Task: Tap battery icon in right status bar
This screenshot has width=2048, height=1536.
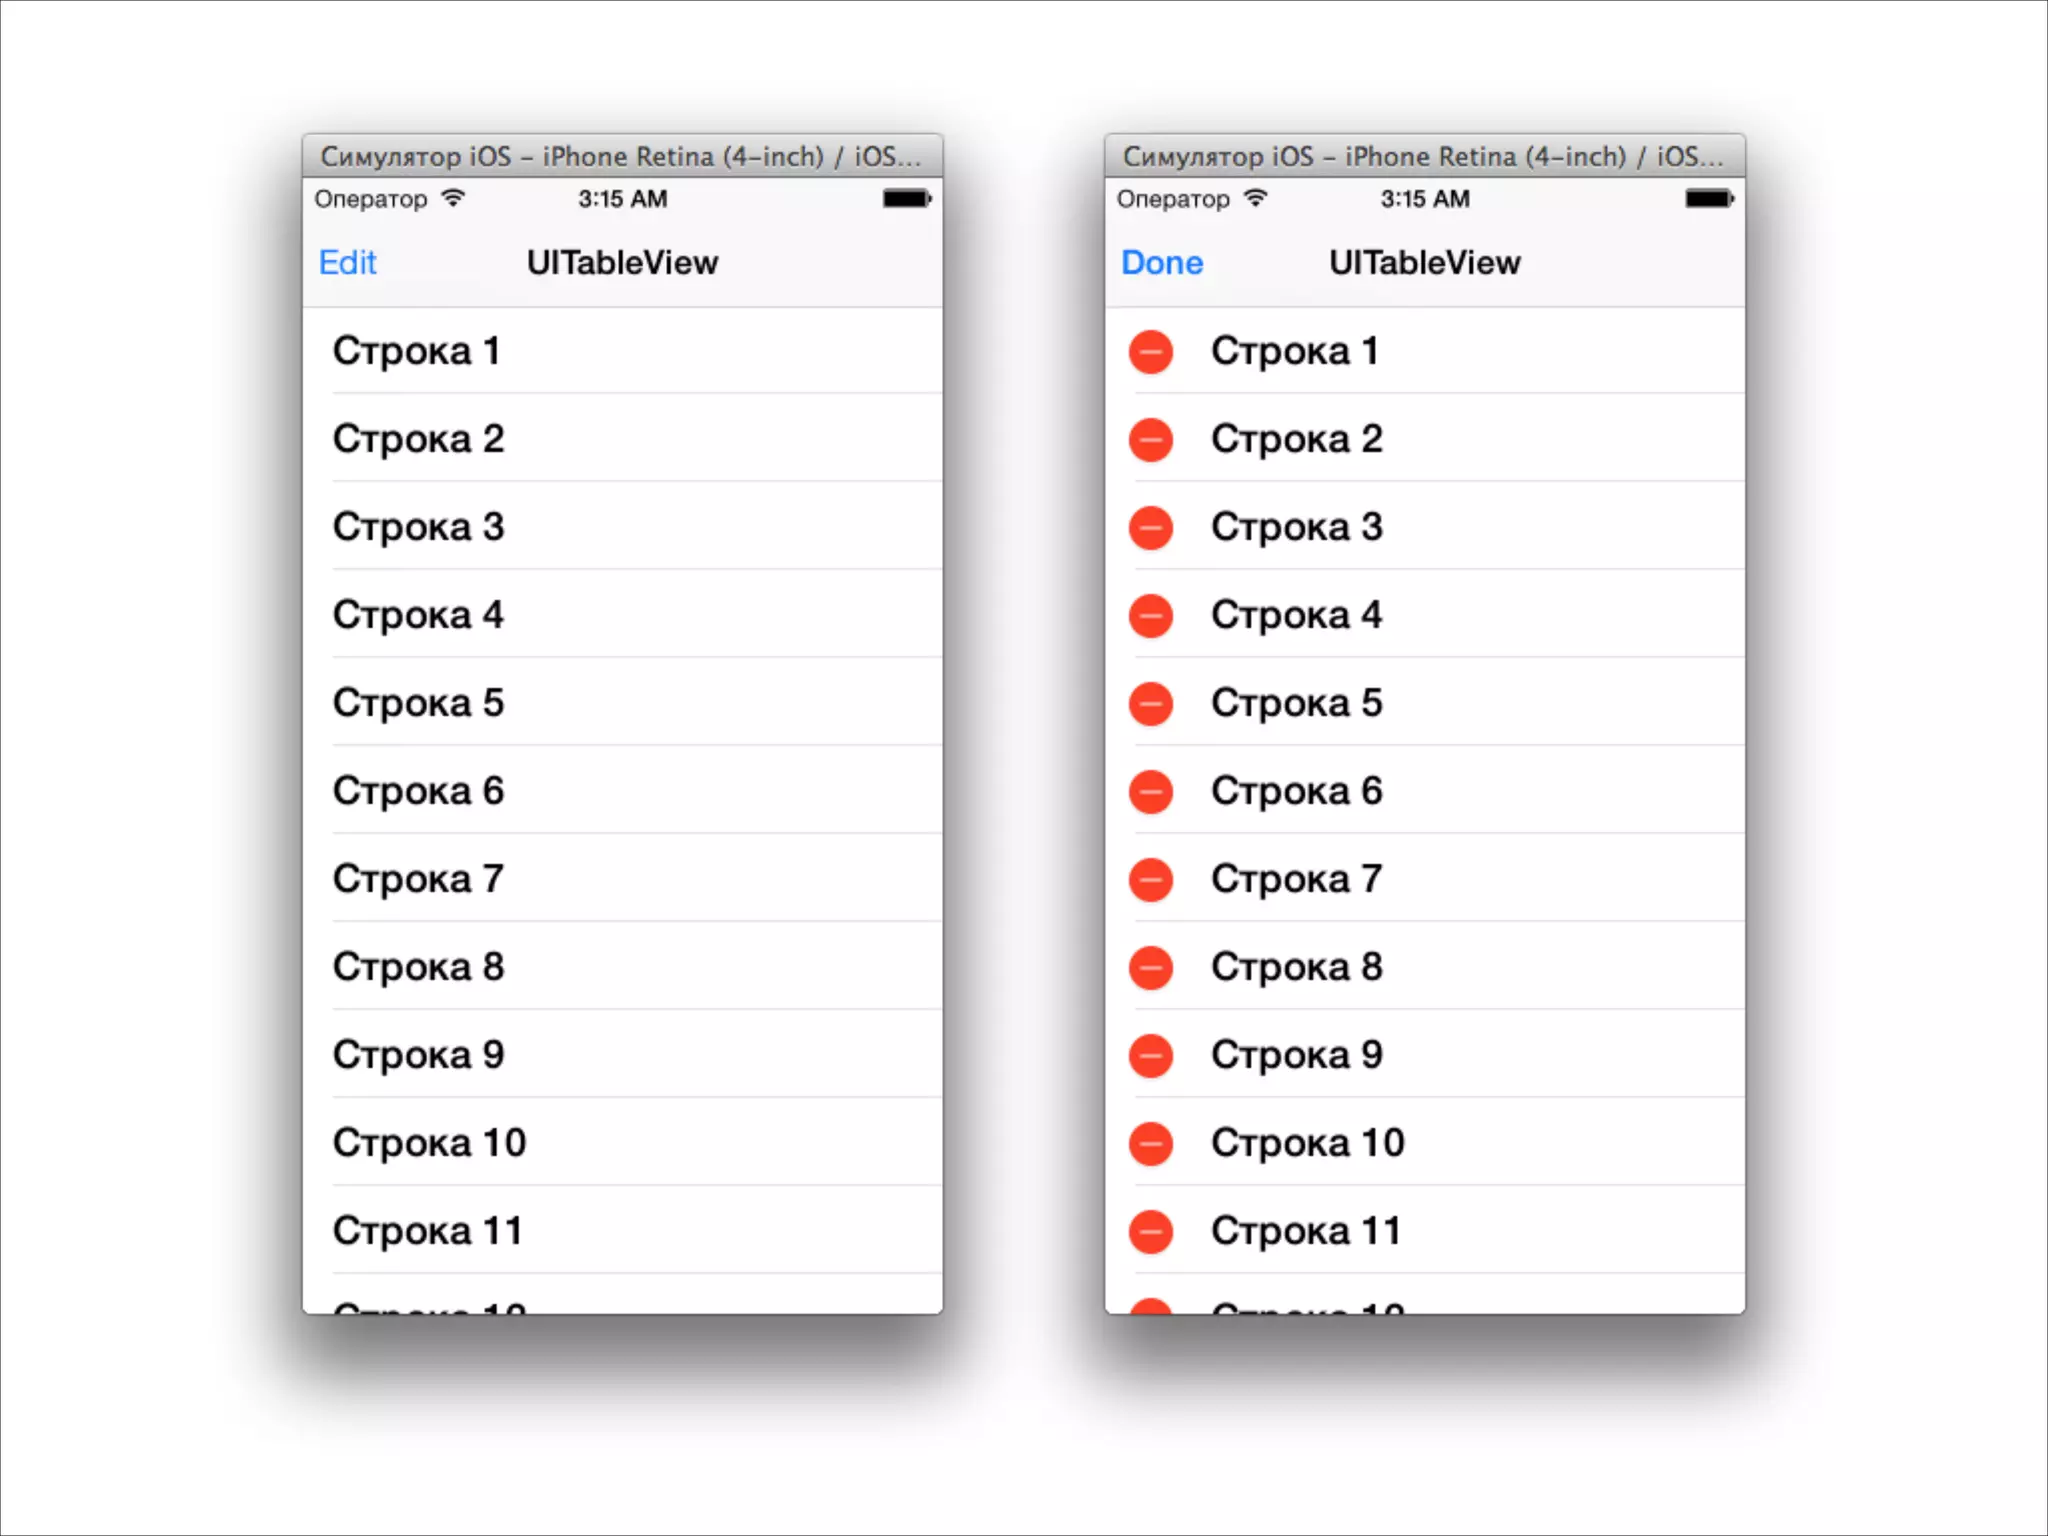Action: pos(1708,199)
